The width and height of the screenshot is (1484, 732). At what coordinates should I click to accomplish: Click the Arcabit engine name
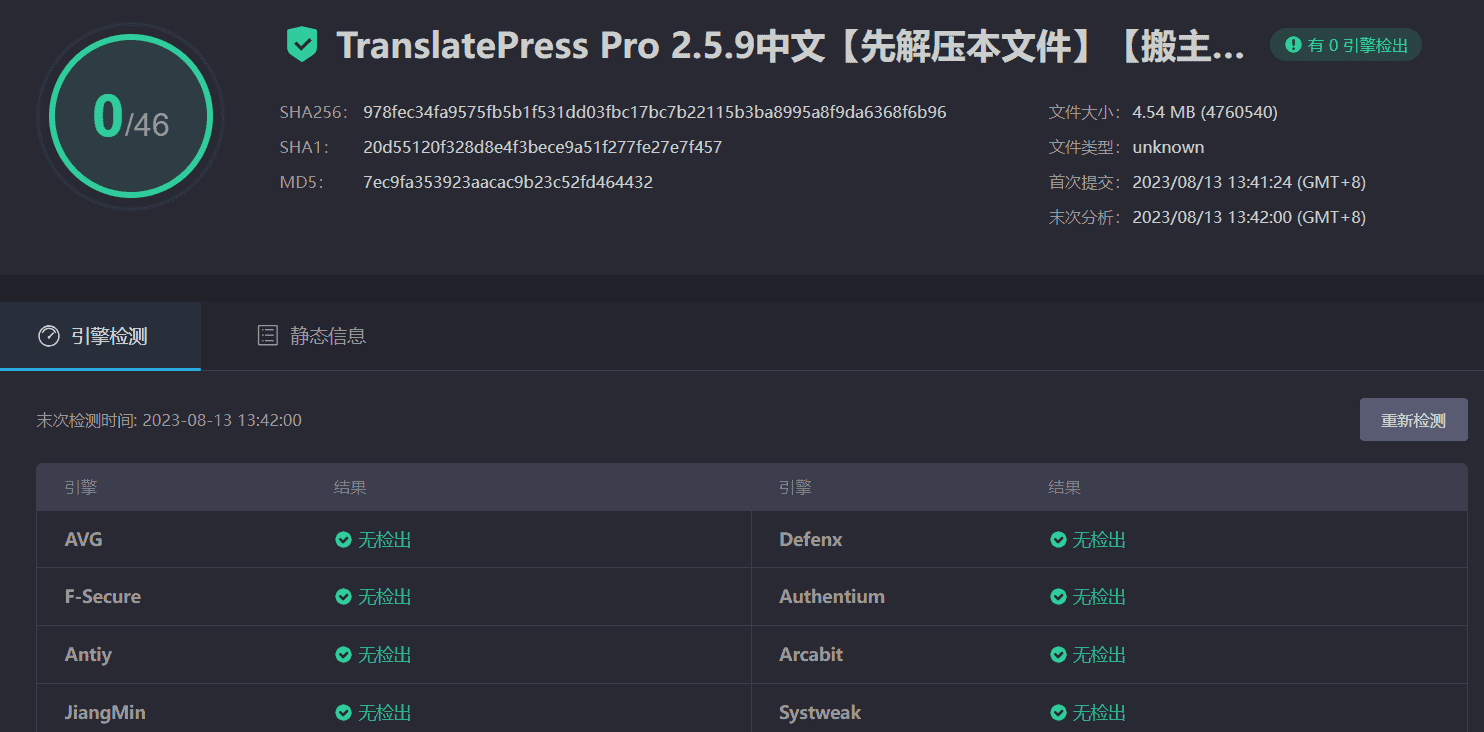[811, 655]
